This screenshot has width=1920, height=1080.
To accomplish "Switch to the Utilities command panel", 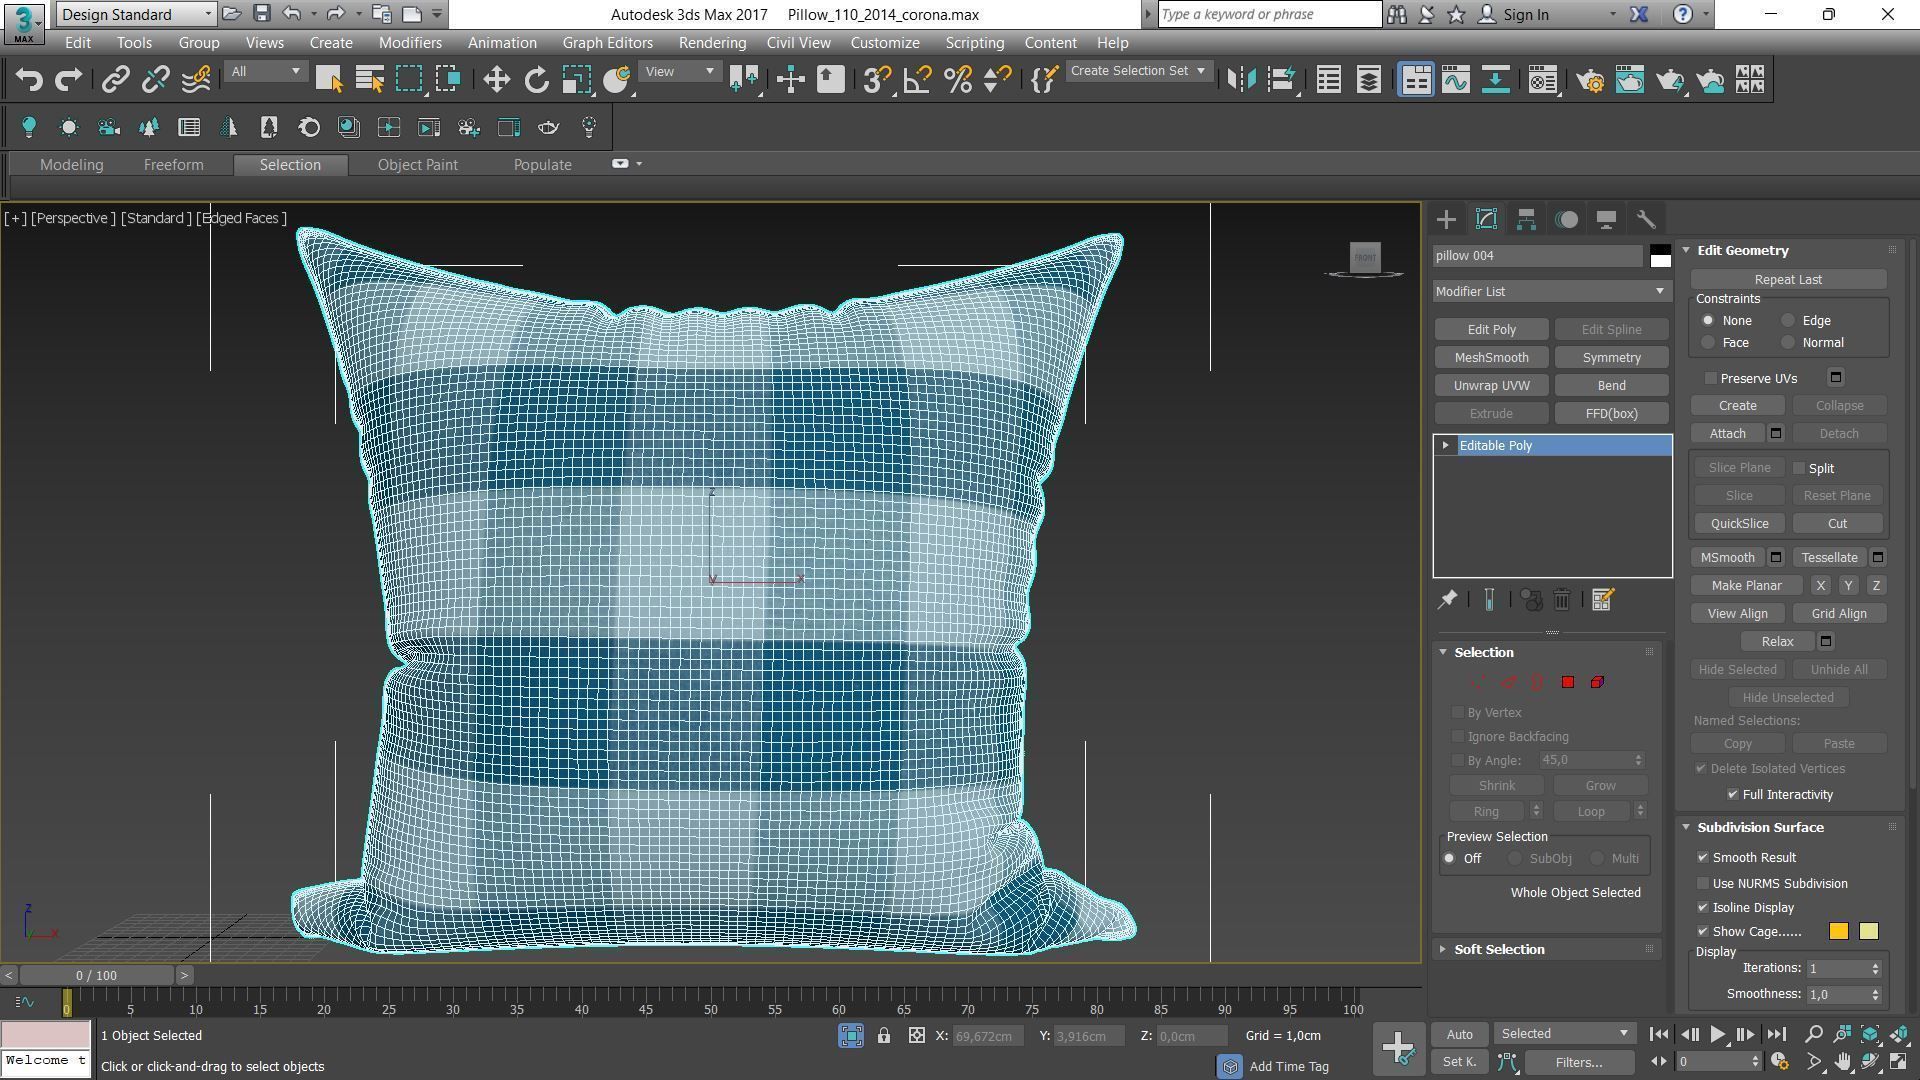I will tap(1646, 220).
